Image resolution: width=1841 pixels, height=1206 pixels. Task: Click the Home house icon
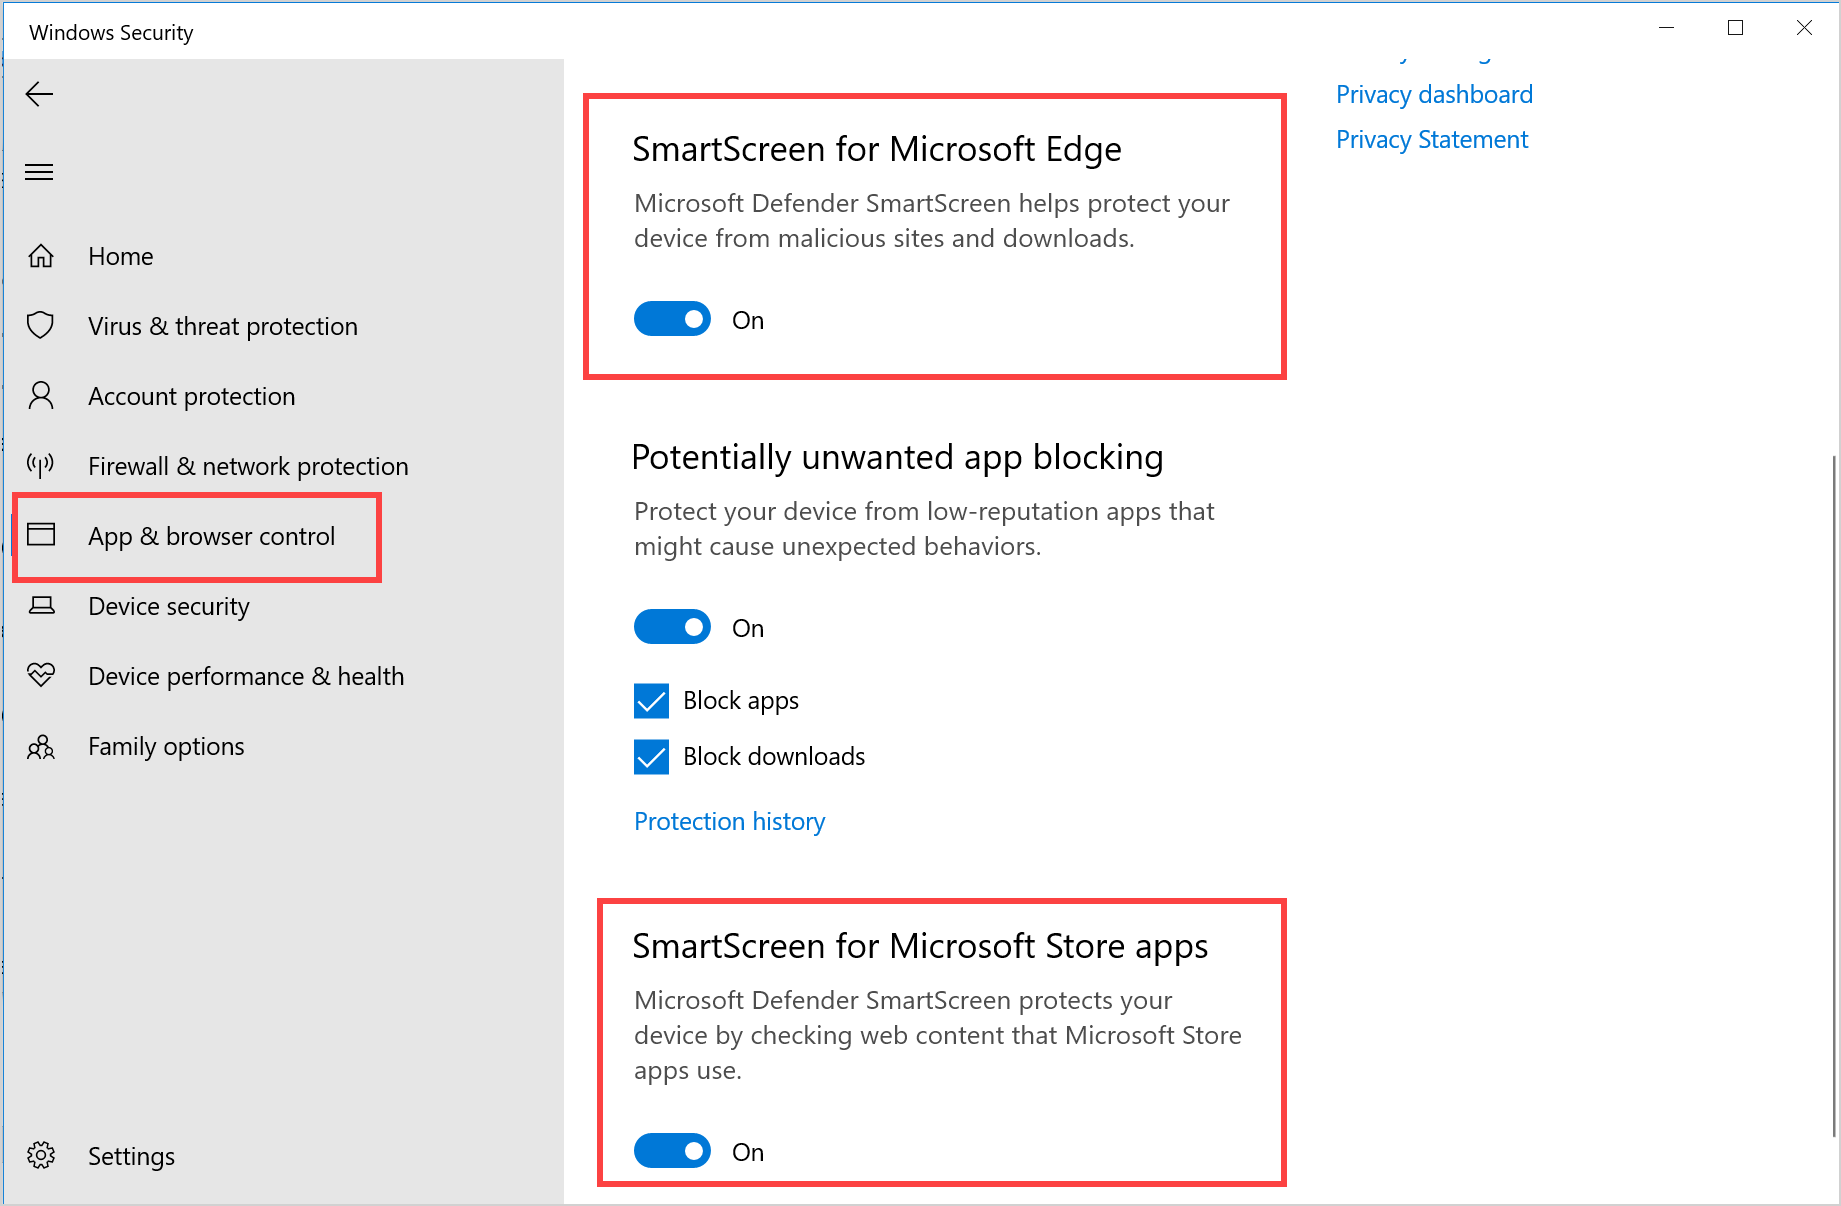tap(41, 256)
